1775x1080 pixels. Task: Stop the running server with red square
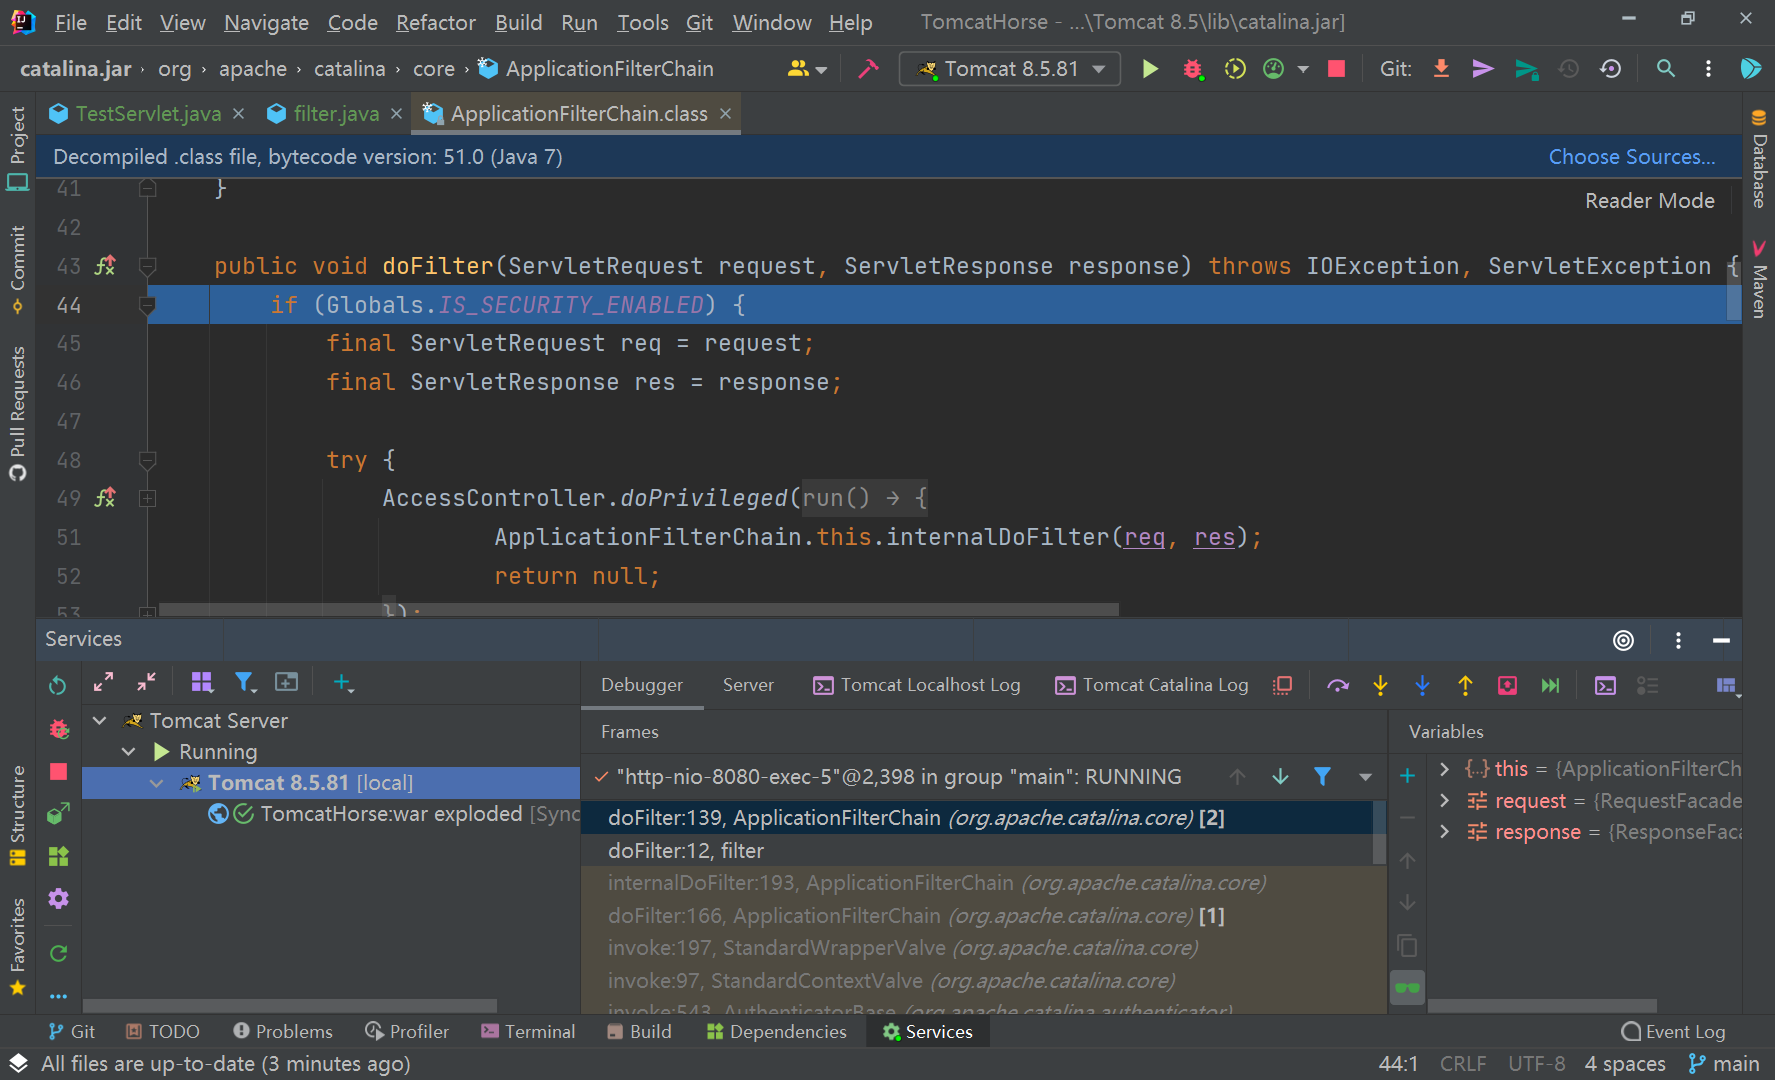tap(1336, 69)
